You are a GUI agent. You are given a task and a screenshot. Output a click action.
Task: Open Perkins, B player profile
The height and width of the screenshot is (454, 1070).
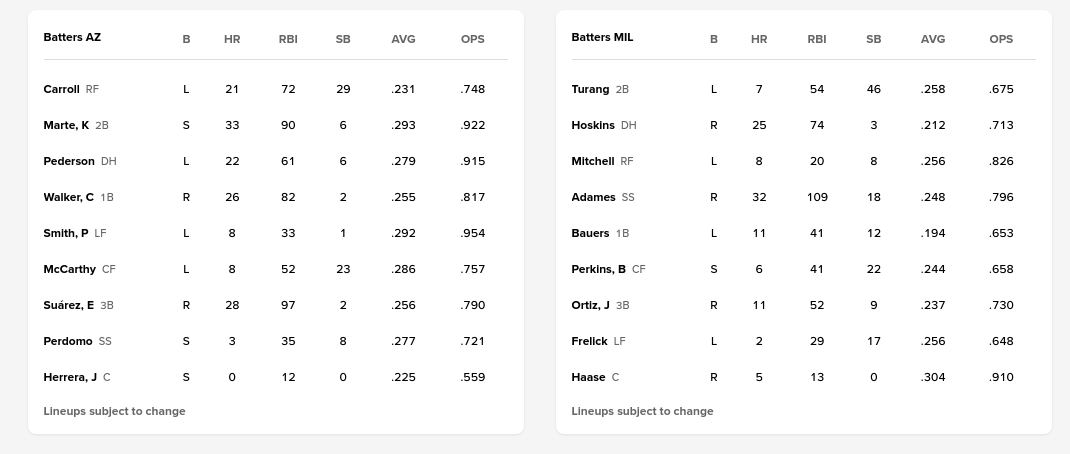599,269
